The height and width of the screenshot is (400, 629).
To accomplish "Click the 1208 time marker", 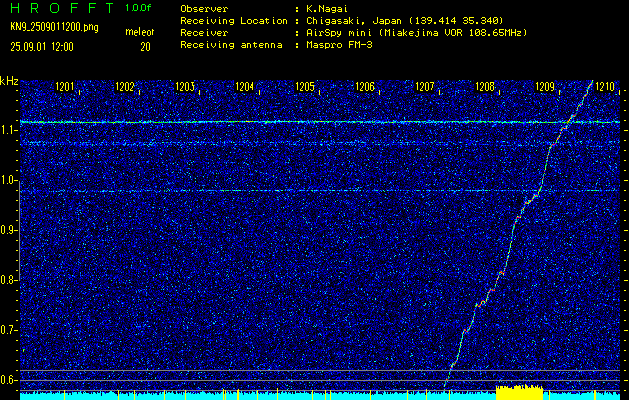I will click(x=485, y=86).
